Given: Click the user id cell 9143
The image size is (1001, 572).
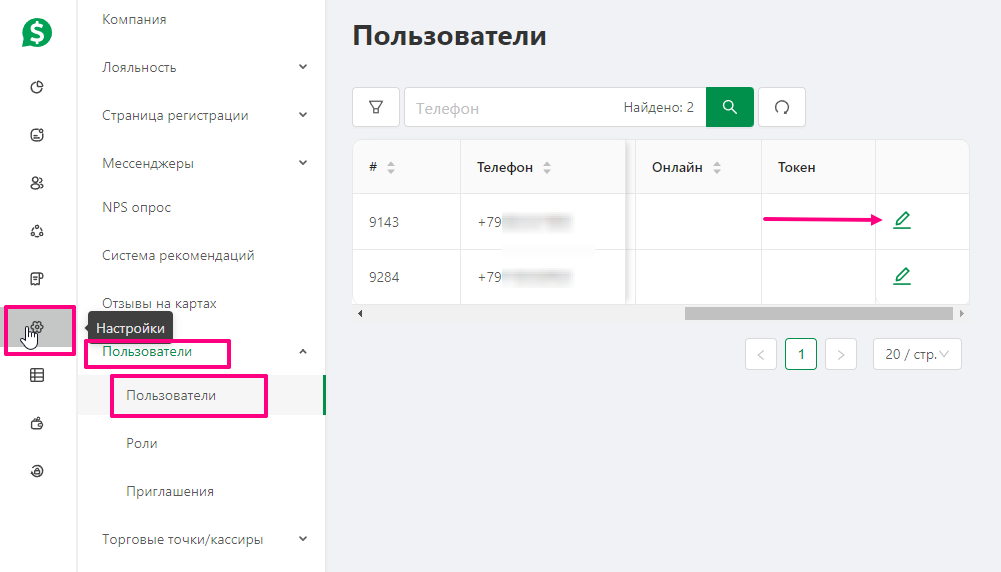Looking at the screenshot, I should coord(384,222).
